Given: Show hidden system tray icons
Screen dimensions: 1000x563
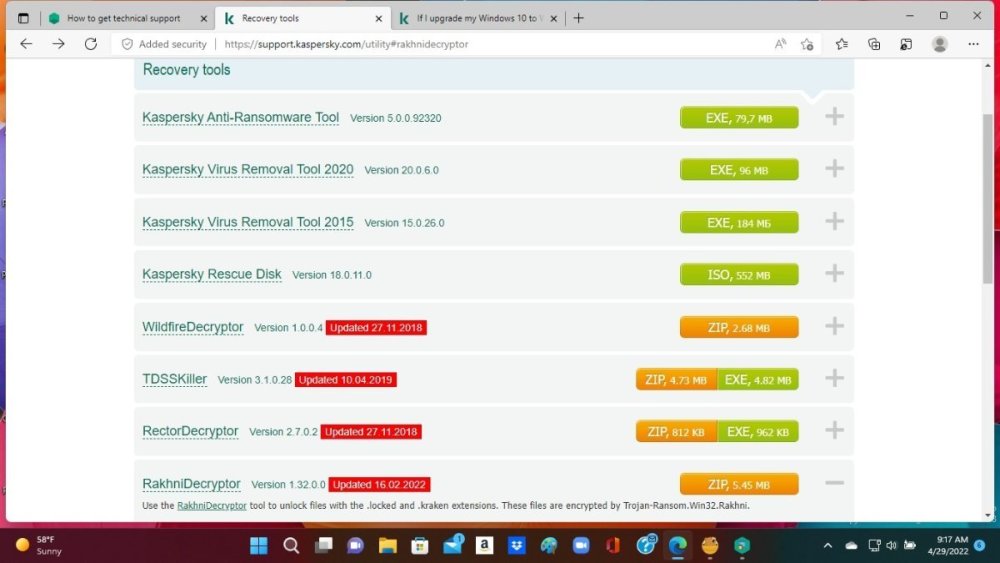Looking at the screenshot, I should (x=828, y=546).
